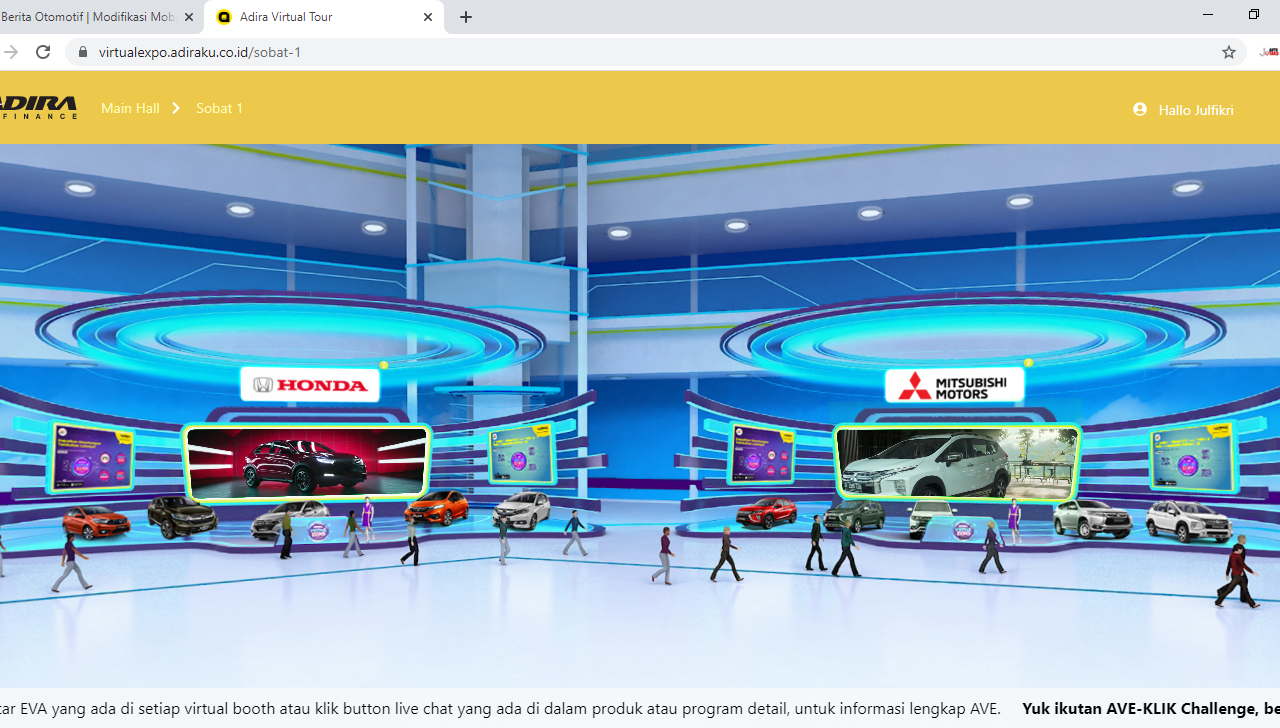Click the yellow hotspot above the Mitsubishi Motors sign

[x=1028, y=363]
